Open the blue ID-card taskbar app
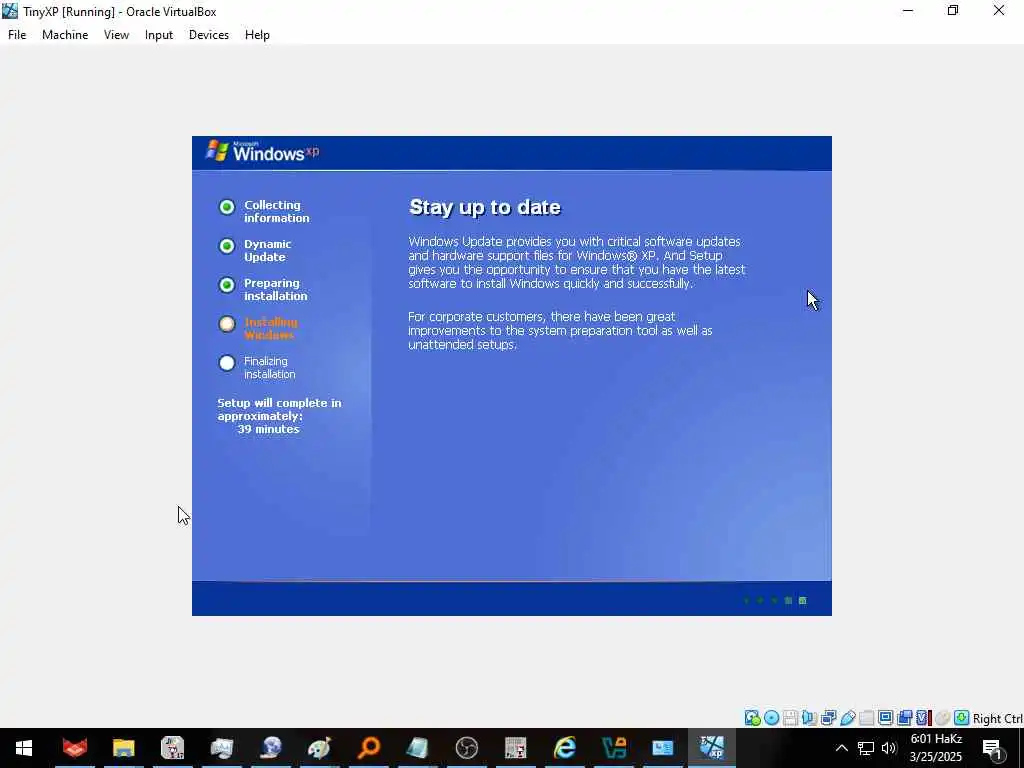Viewport: 1024px width, 768px height. pos(663,748)
